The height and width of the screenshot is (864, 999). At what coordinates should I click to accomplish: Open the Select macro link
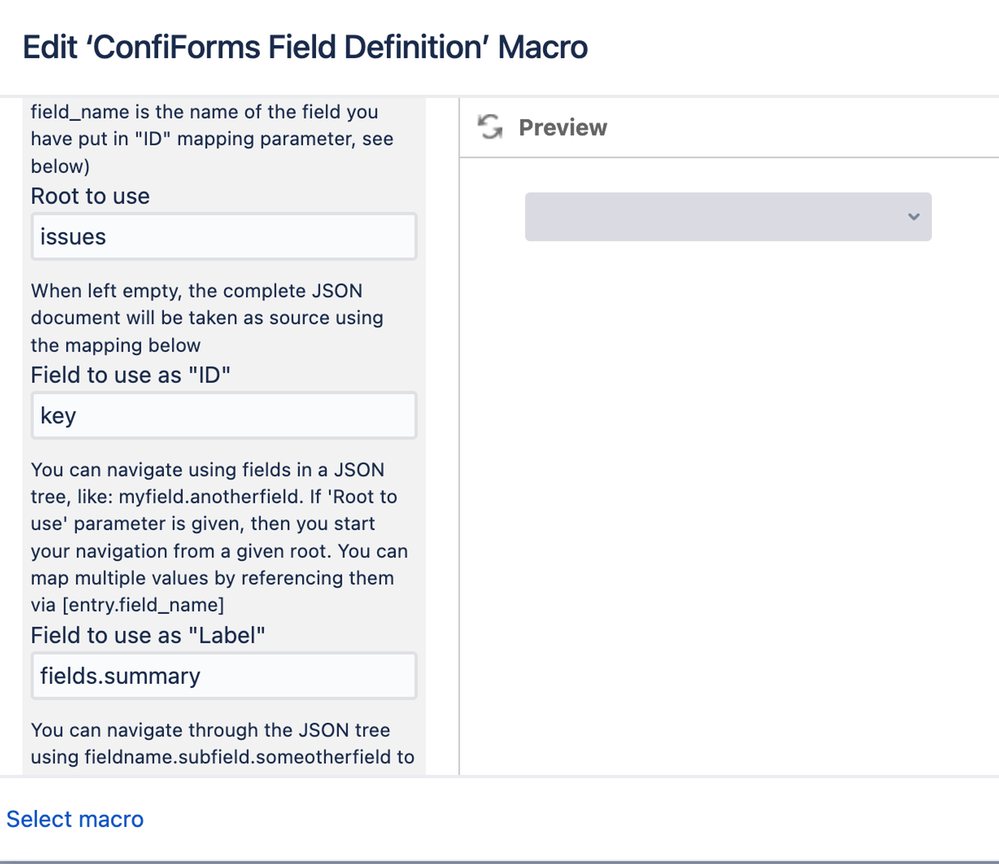coord(75,819)
